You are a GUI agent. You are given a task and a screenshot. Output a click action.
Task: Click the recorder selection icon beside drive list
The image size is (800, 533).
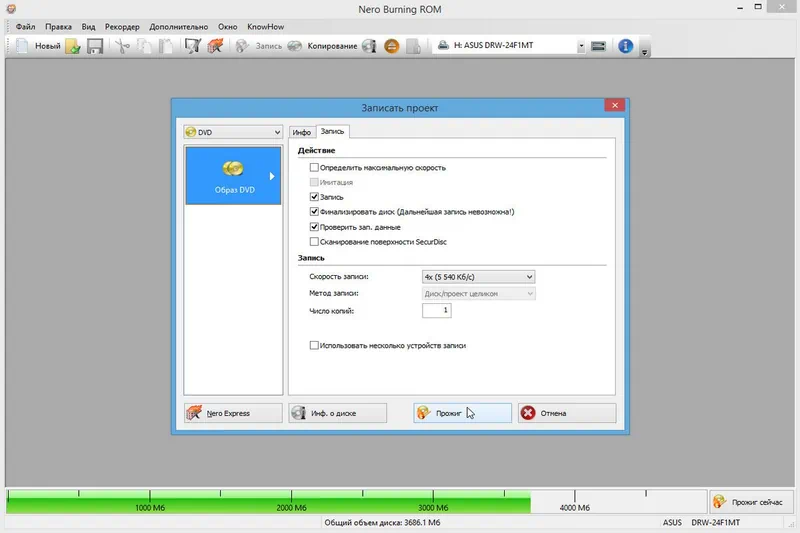coord(598,46)
